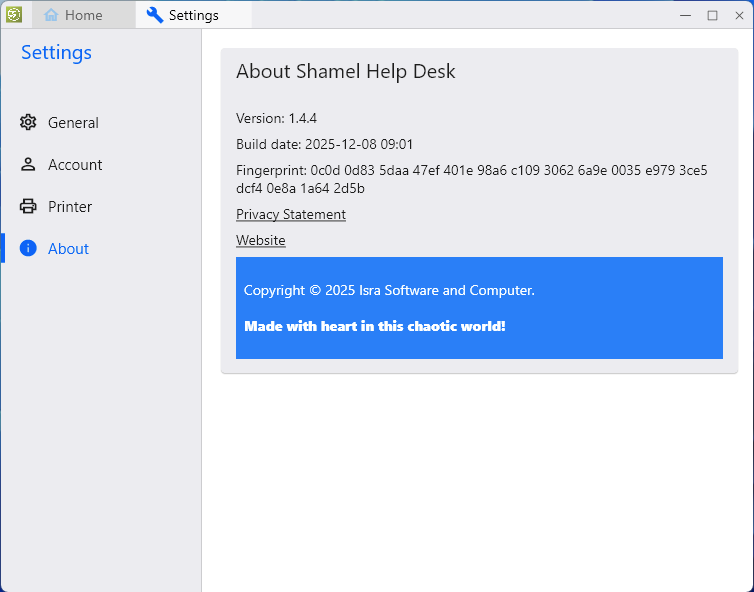Image resolution: width=754 pixels, height=592 pixels.
Task: Maximize the application window
Action: [712, 15]
